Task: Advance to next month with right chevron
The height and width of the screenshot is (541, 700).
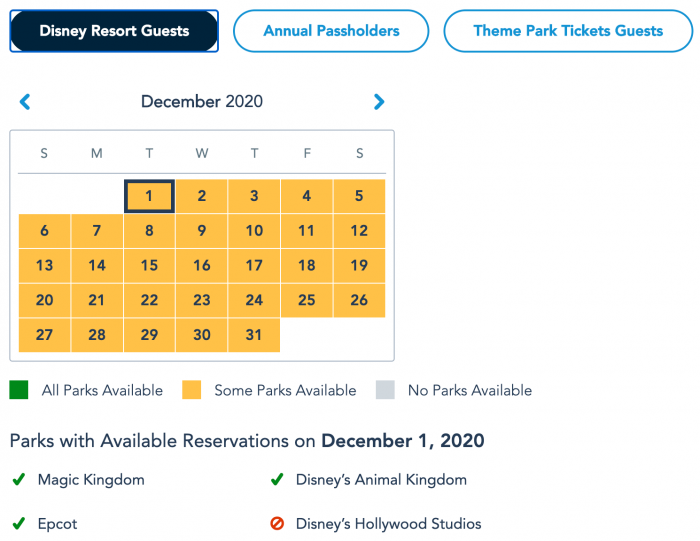Action: (379, 102)
